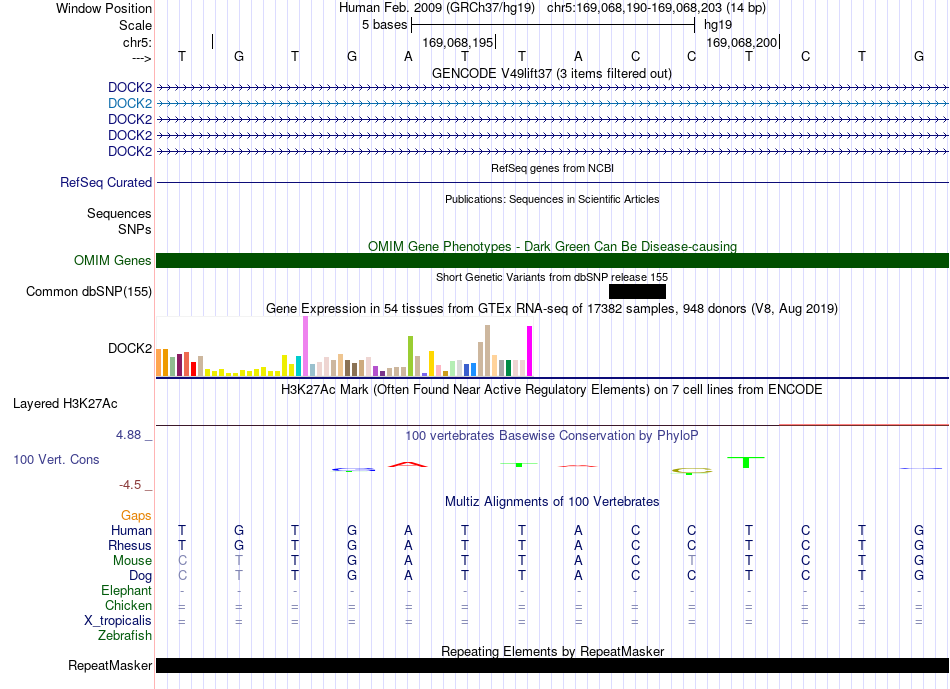
Task: Click the black RepeatMasker element bar
Action: click(552, 665)
